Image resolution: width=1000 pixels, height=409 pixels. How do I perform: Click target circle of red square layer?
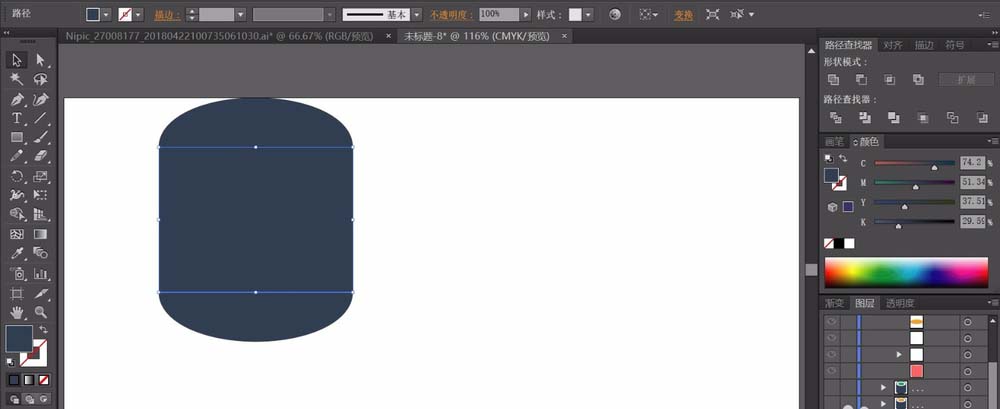(x=967, y=371)
